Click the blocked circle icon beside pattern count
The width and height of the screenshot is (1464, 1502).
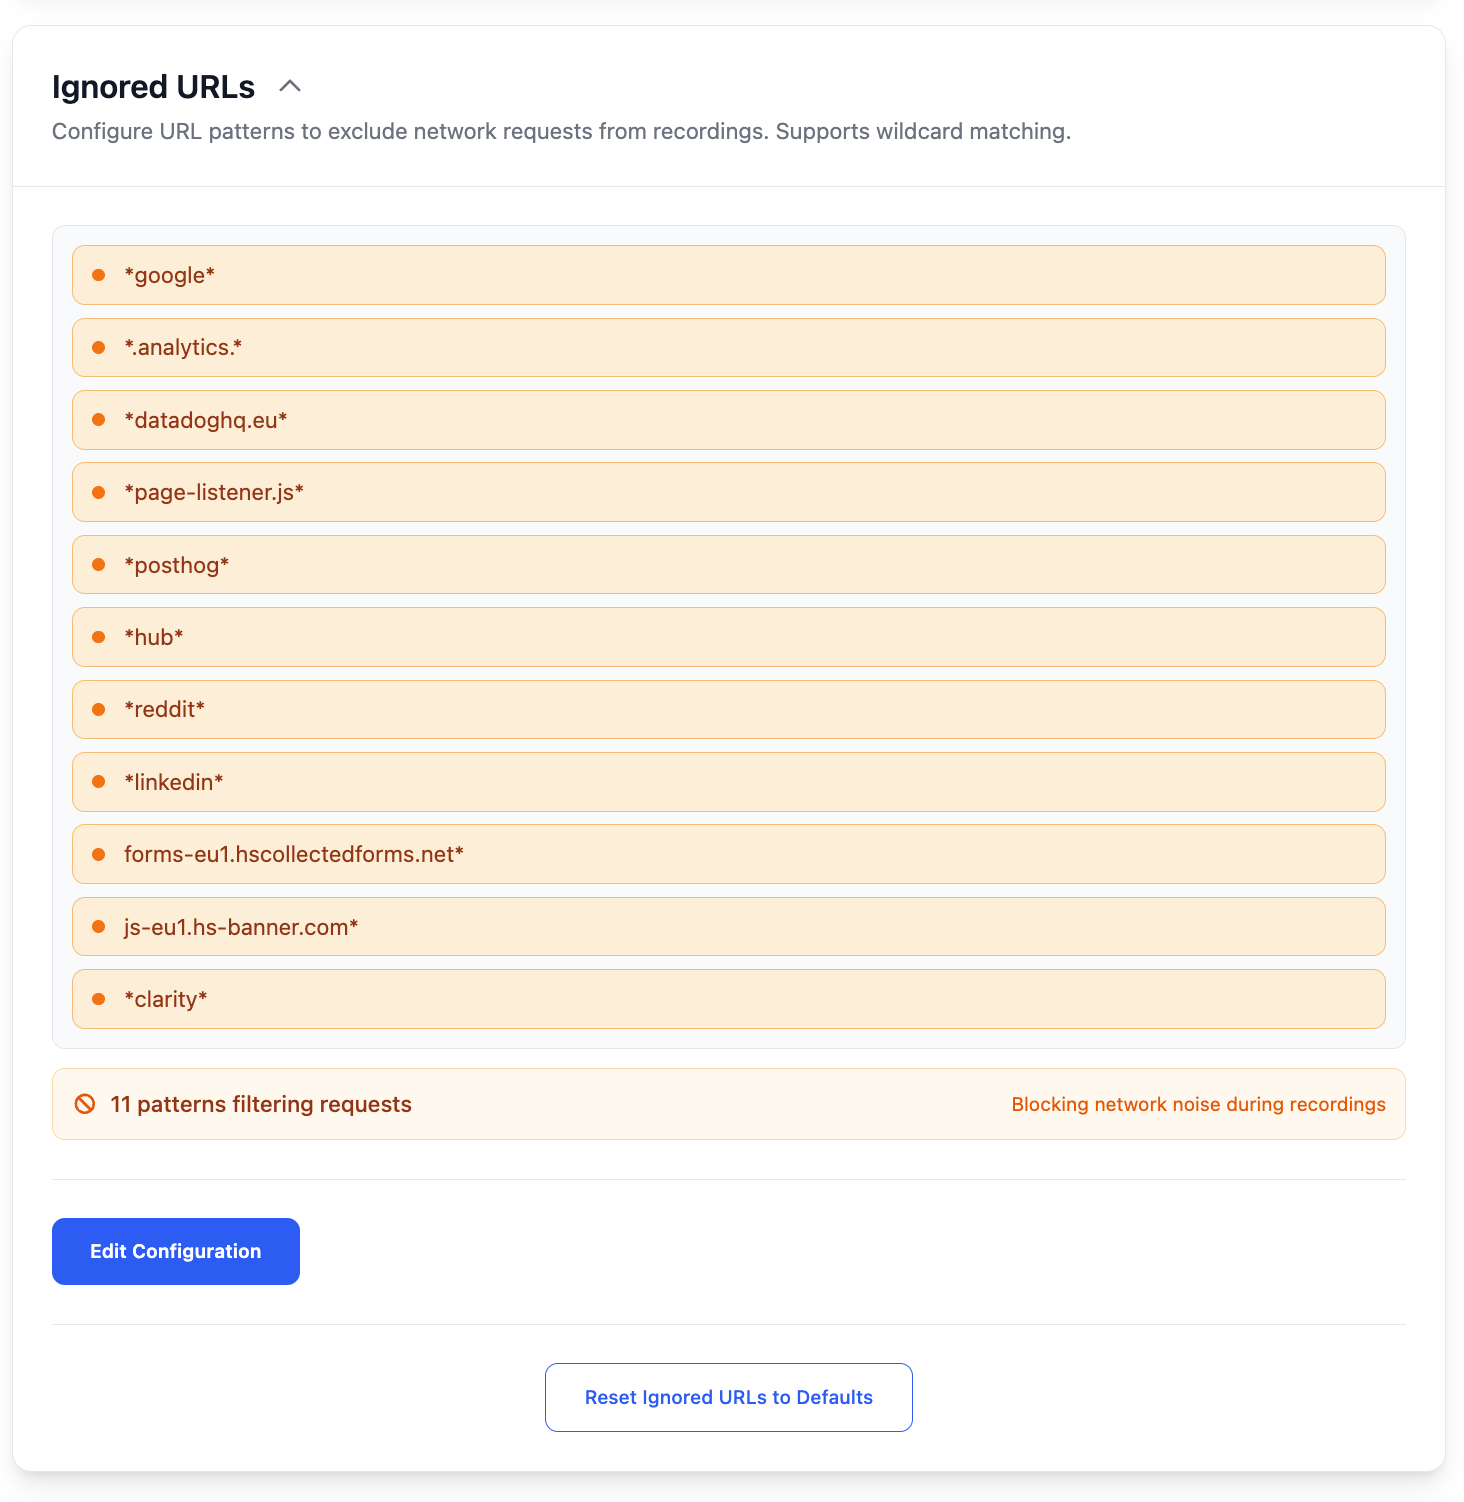click(85, 1104)
